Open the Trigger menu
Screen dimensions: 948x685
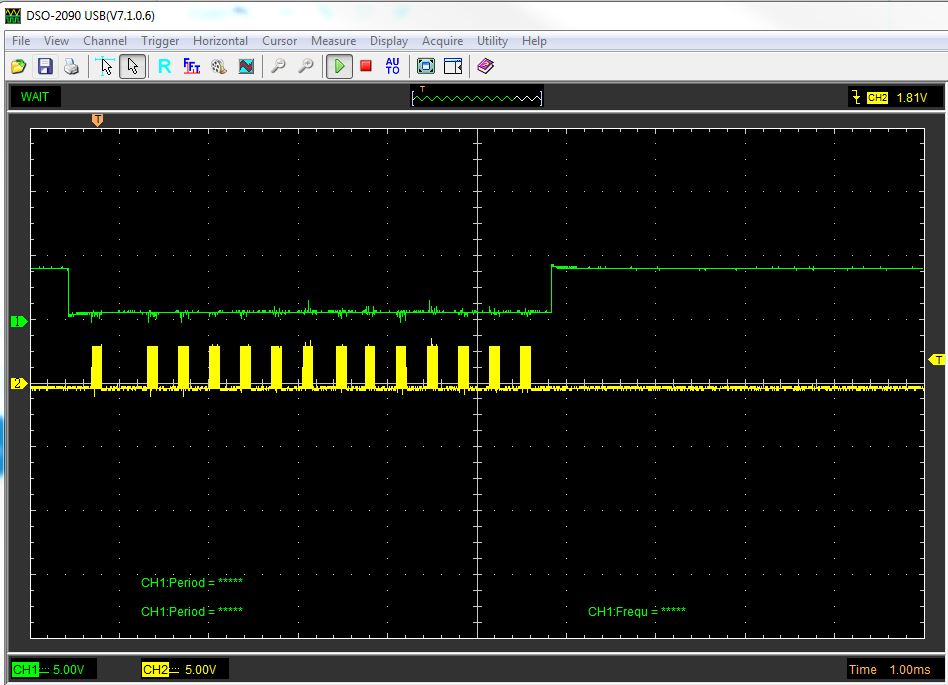point(160,41)
